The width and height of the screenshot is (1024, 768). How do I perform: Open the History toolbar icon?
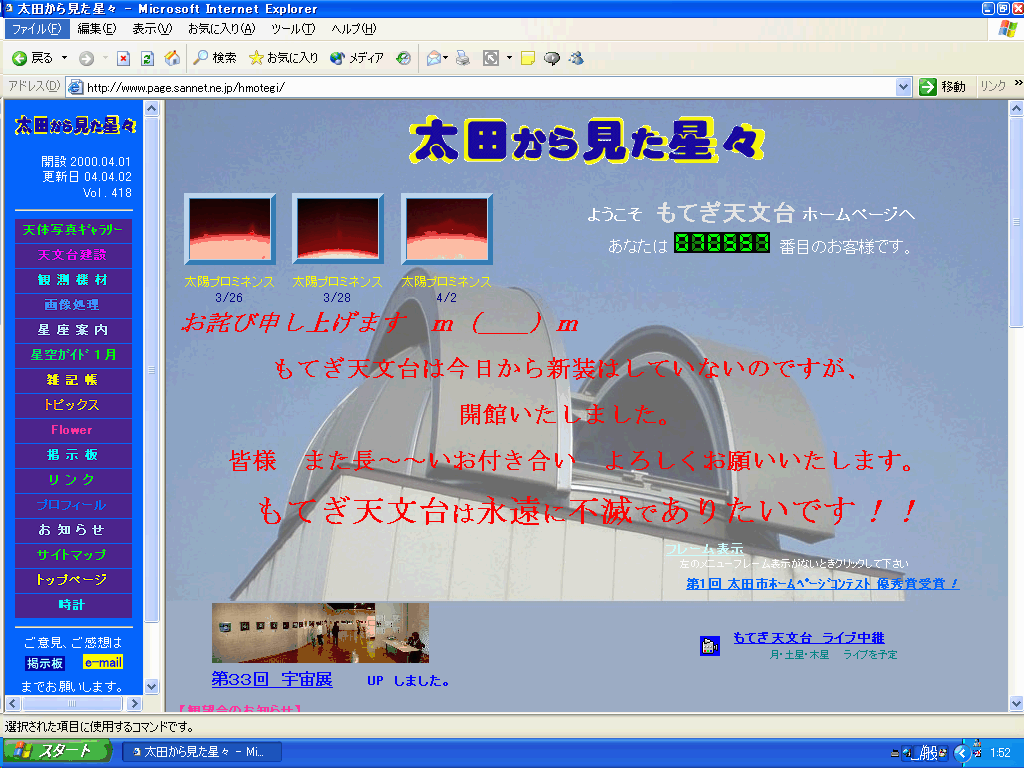point(403,58)
